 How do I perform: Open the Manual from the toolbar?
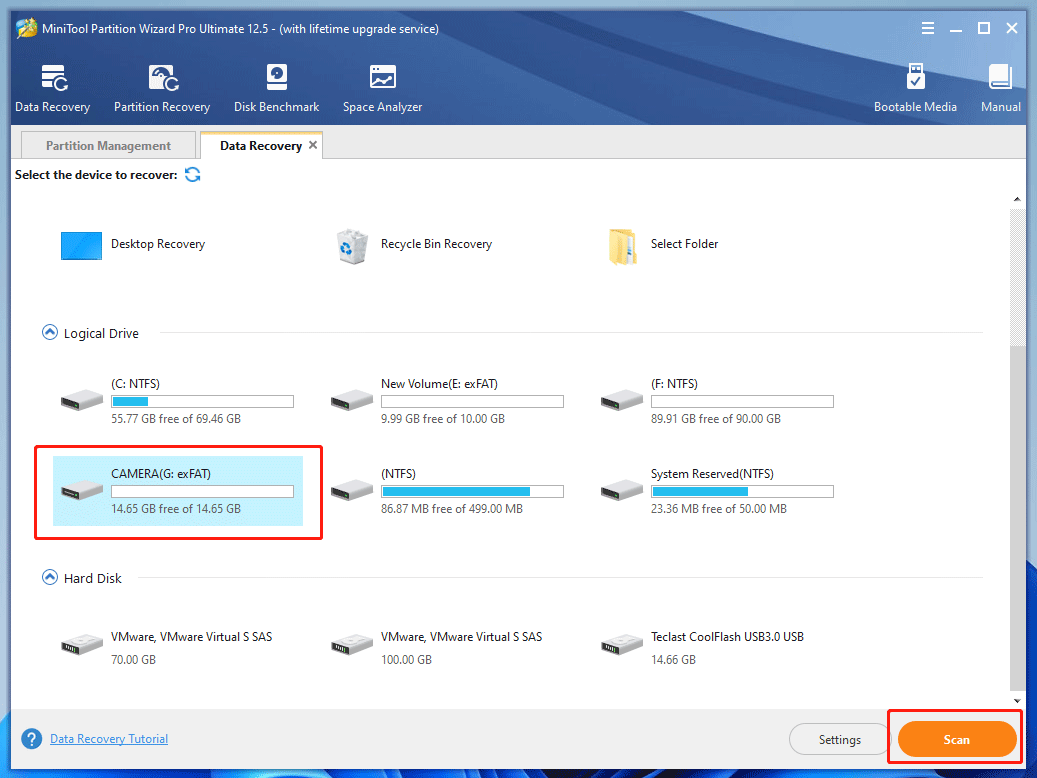1001,89
